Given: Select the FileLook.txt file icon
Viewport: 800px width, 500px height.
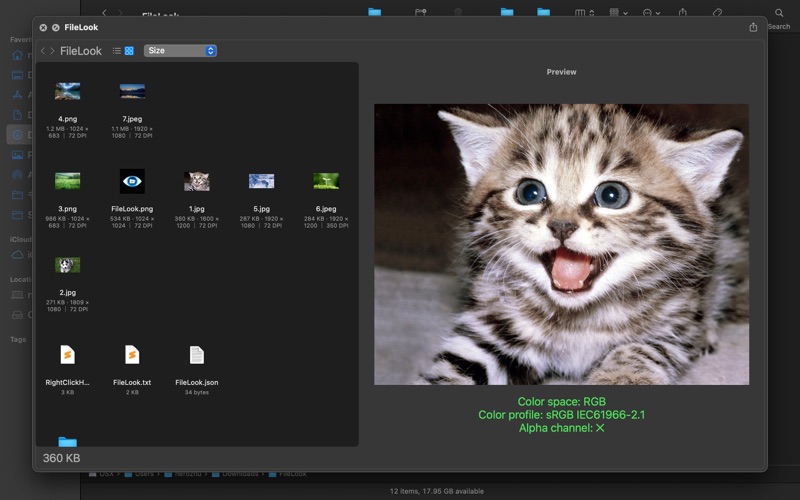Looking at the screenshot, I should coord(132,355).
